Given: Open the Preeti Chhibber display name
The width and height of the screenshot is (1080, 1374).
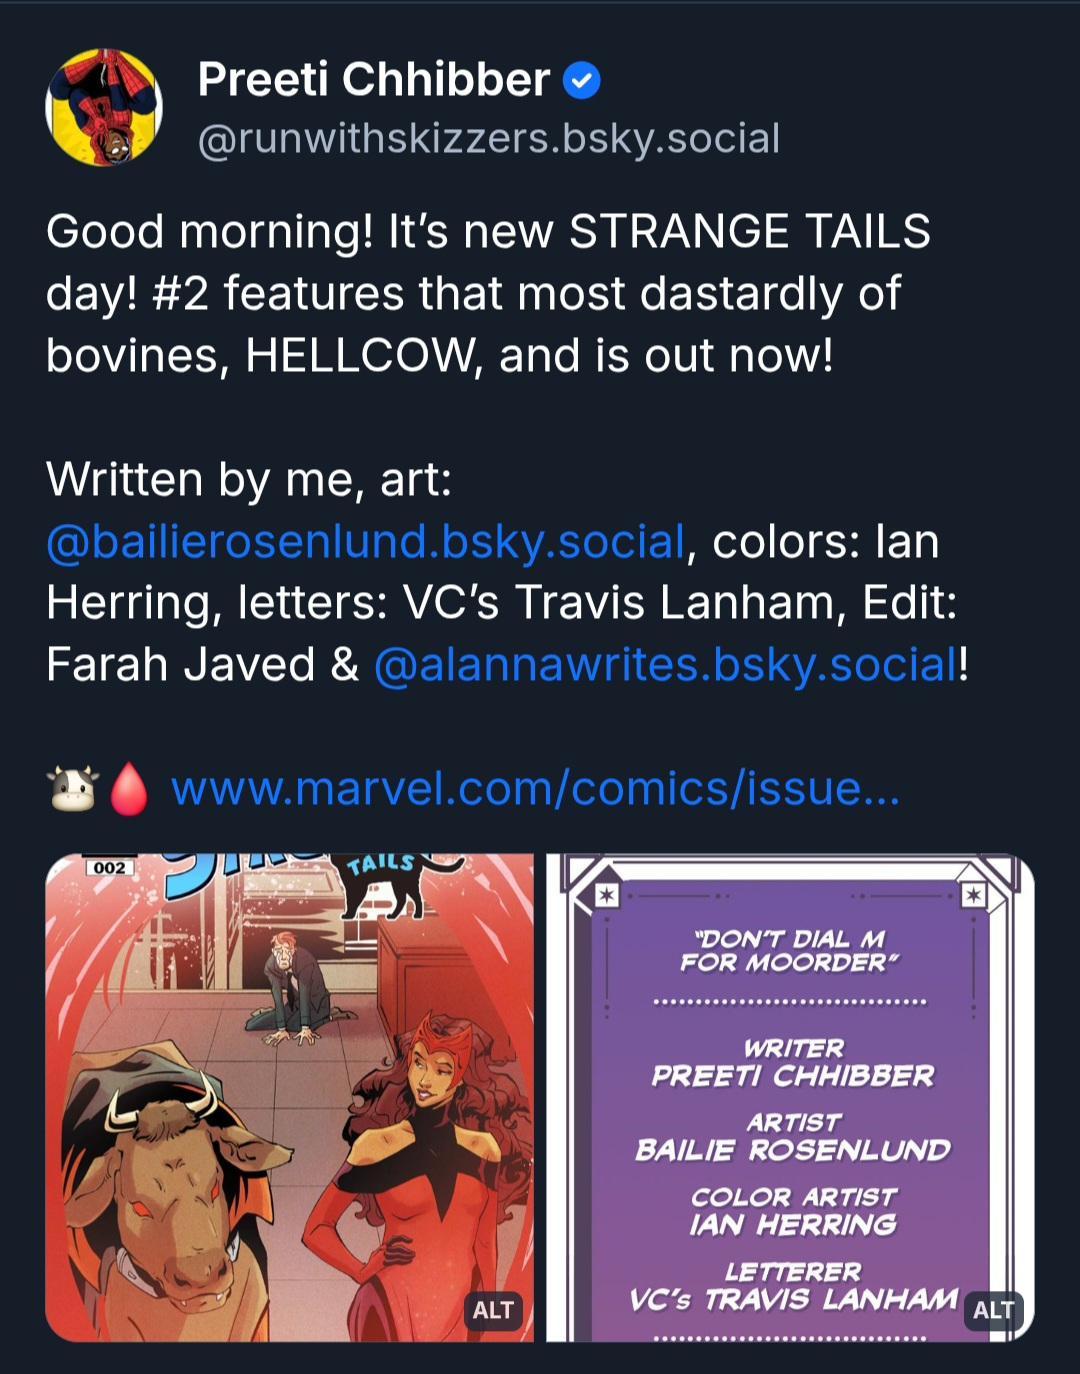Looking at the screenshot, I should (374, 79).
